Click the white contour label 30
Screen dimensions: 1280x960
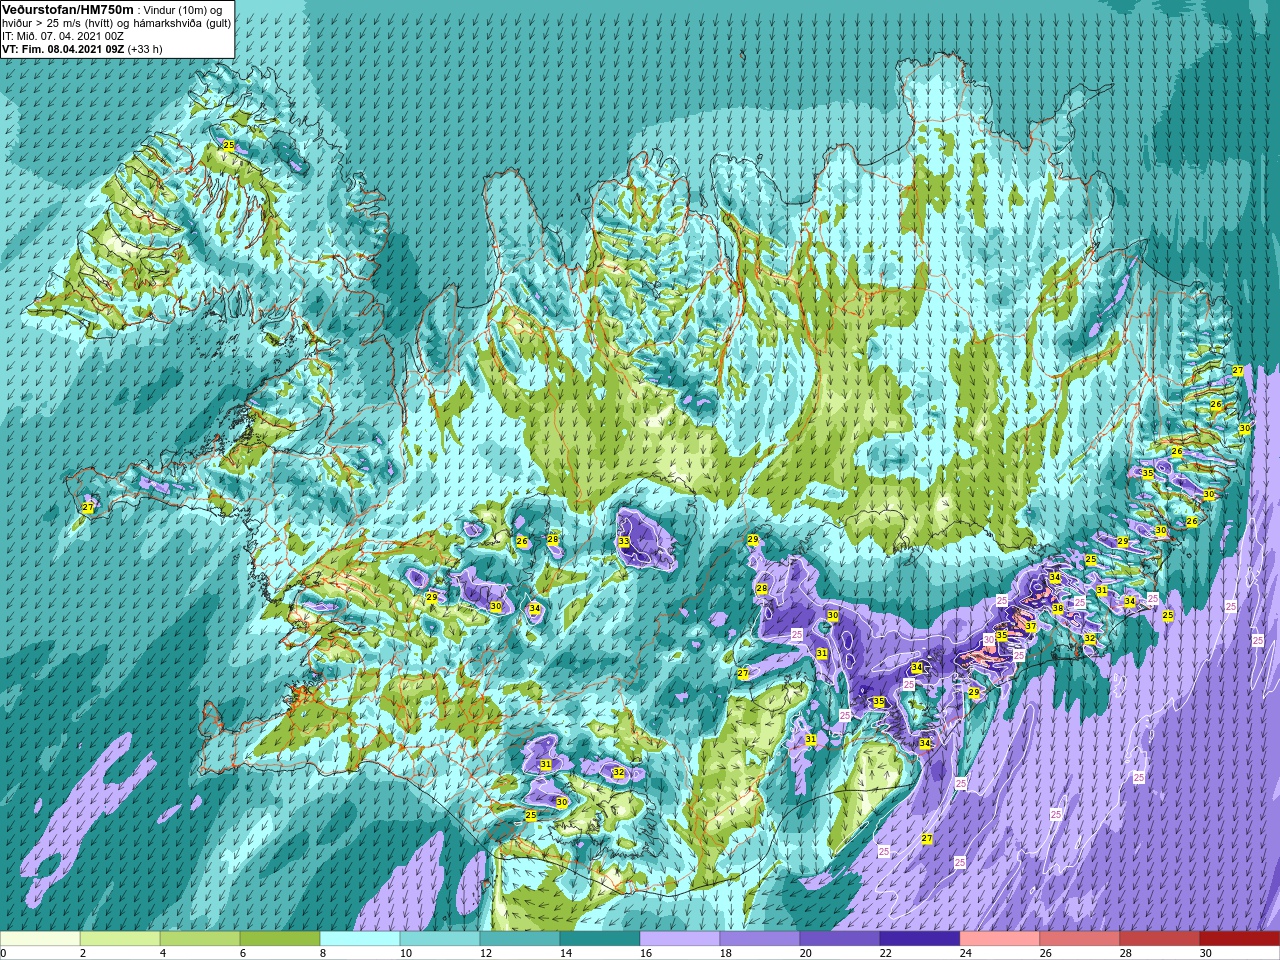(x=989, y=638)
